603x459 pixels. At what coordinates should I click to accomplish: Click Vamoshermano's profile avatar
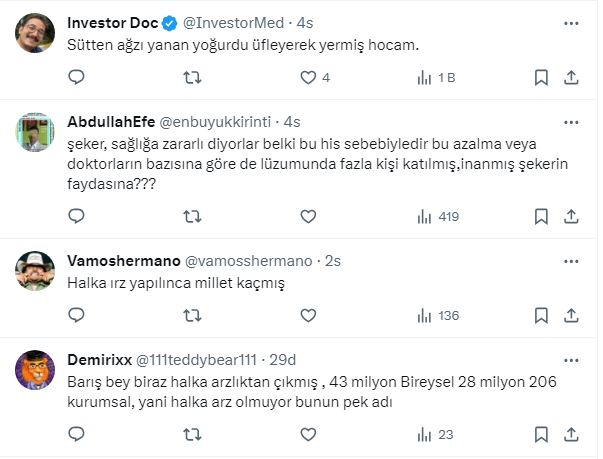coord(35,269)
